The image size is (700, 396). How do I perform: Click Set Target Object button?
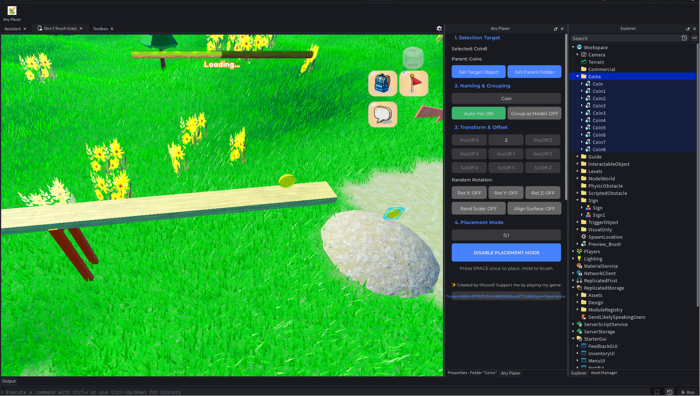coord(479,72)
